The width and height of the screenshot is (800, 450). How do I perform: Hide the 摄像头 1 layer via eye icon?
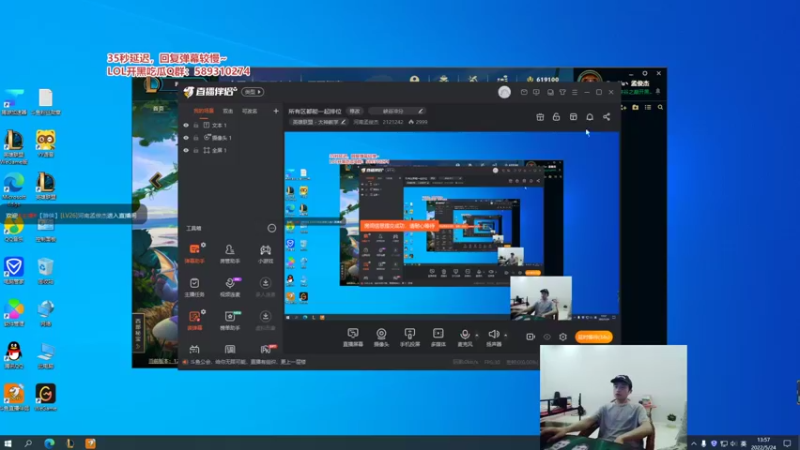tap(186, 138)
